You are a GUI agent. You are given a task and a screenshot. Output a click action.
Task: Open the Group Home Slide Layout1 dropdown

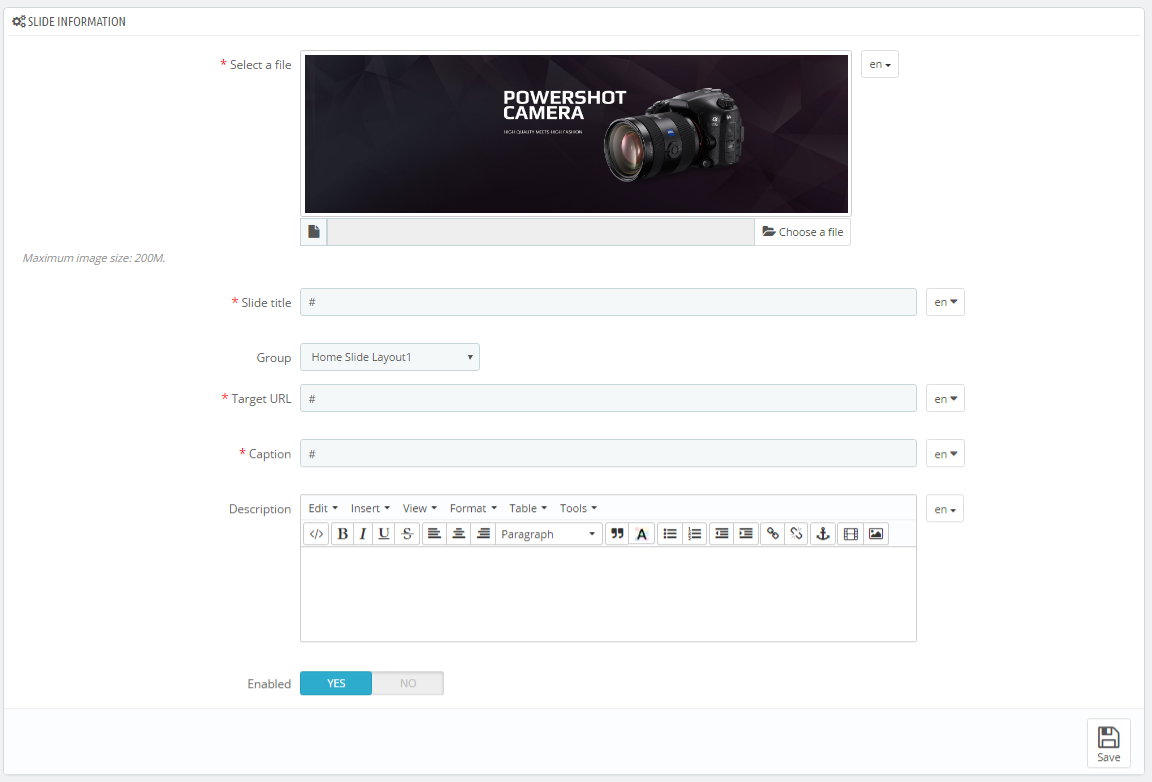click(x=390, y=357)
